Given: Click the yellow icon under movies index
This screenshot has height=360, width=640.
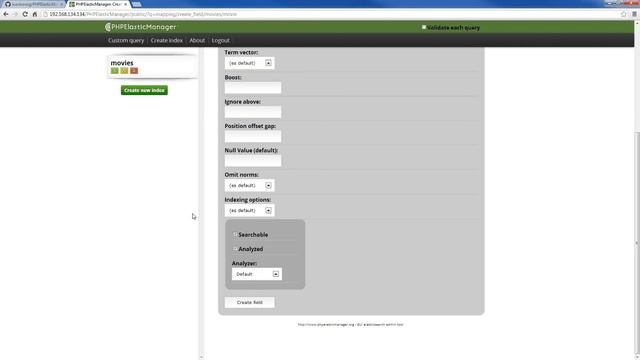Looking at the screenshot, I should (x=124, y=71).
